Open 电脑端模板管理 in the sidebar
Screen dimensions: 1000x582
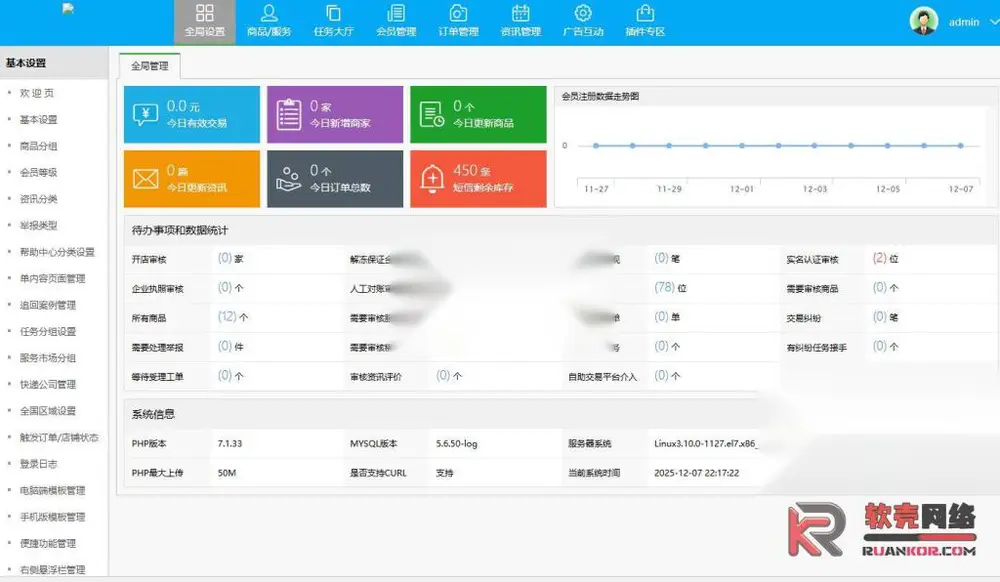click(52, 491)
